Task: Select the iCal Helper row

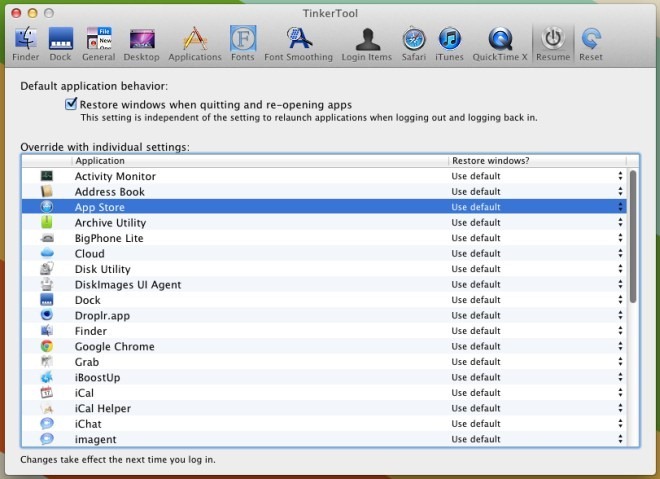Action: [x=324, y=408]
